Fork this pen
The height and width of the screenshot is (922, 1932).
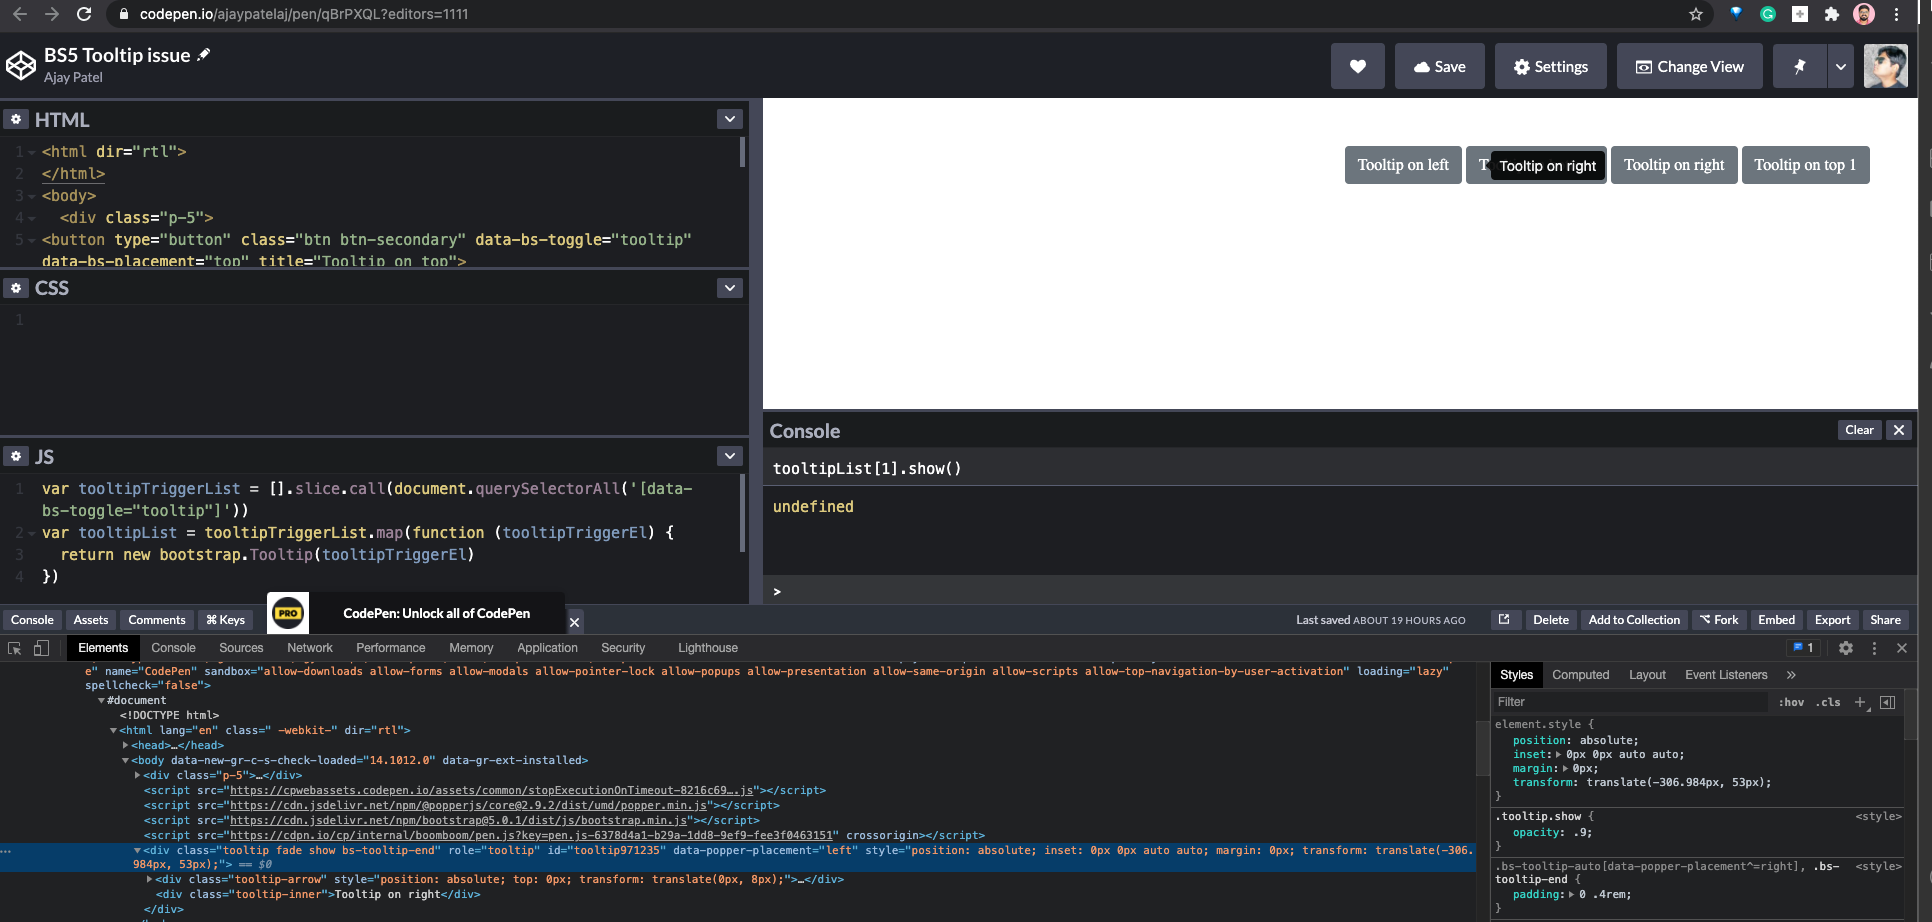(x=1719, y=620)
